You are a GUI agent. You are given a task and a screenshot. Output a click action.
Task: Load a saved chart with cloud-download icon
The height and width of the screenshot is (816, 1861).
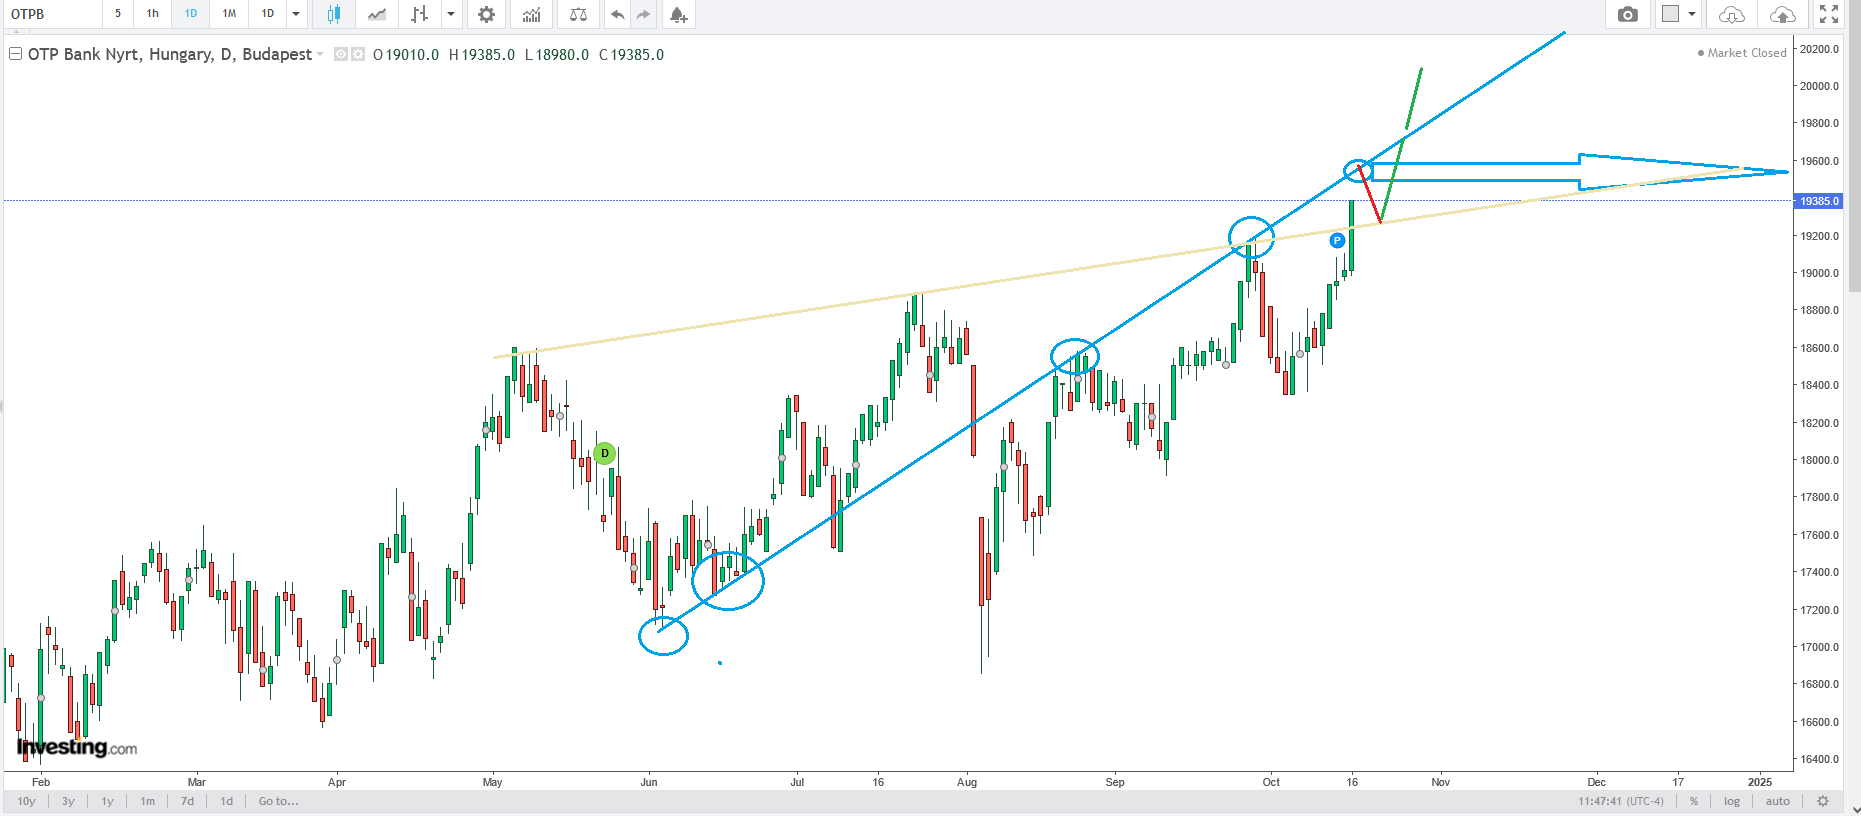[1732, 14]
